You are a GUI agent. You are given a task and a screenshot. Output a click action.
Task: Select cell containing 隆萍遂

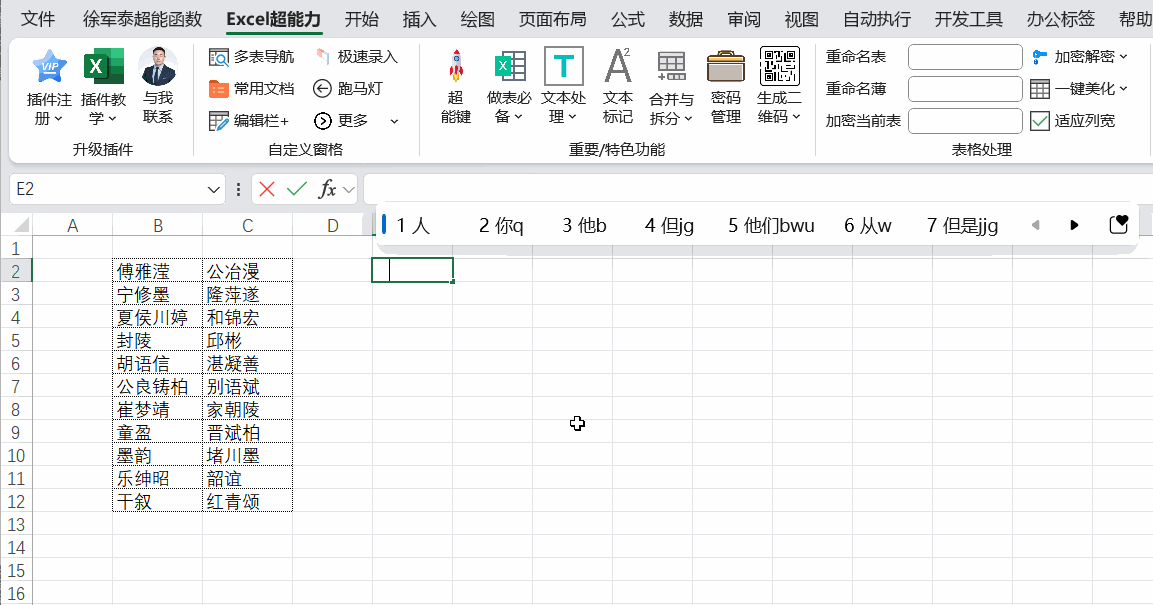[247, 295]
